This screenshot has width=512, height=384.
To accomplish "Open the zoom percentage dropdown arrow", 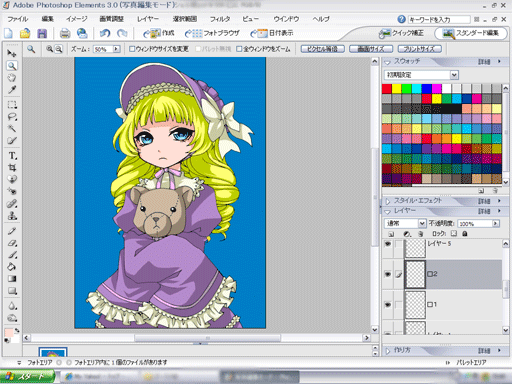I will (x=116, y=49).
